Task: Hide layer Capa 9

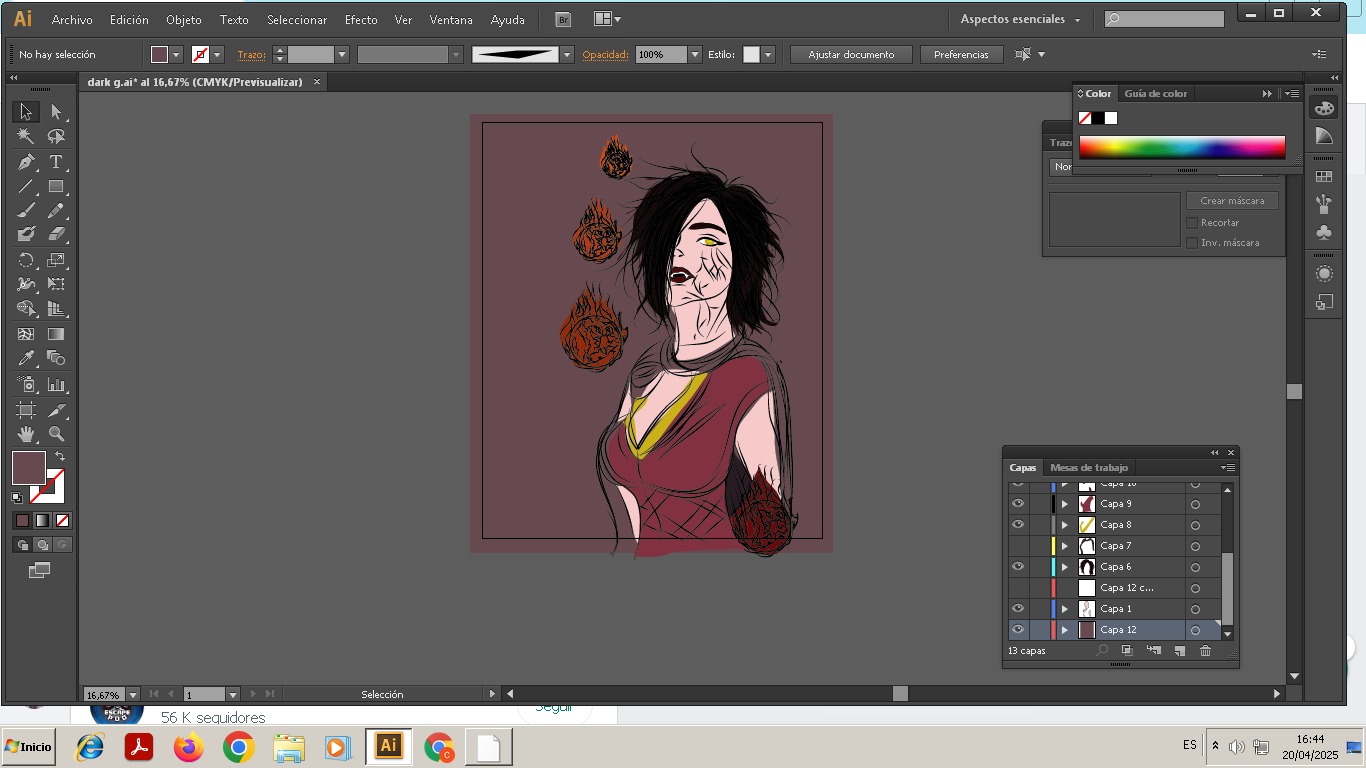Action: point(1018,504)
